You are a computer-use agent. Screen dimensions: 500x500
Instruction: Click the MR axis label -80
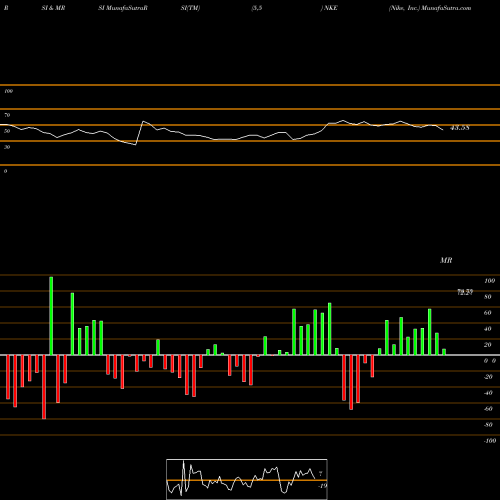click(488, 425)
